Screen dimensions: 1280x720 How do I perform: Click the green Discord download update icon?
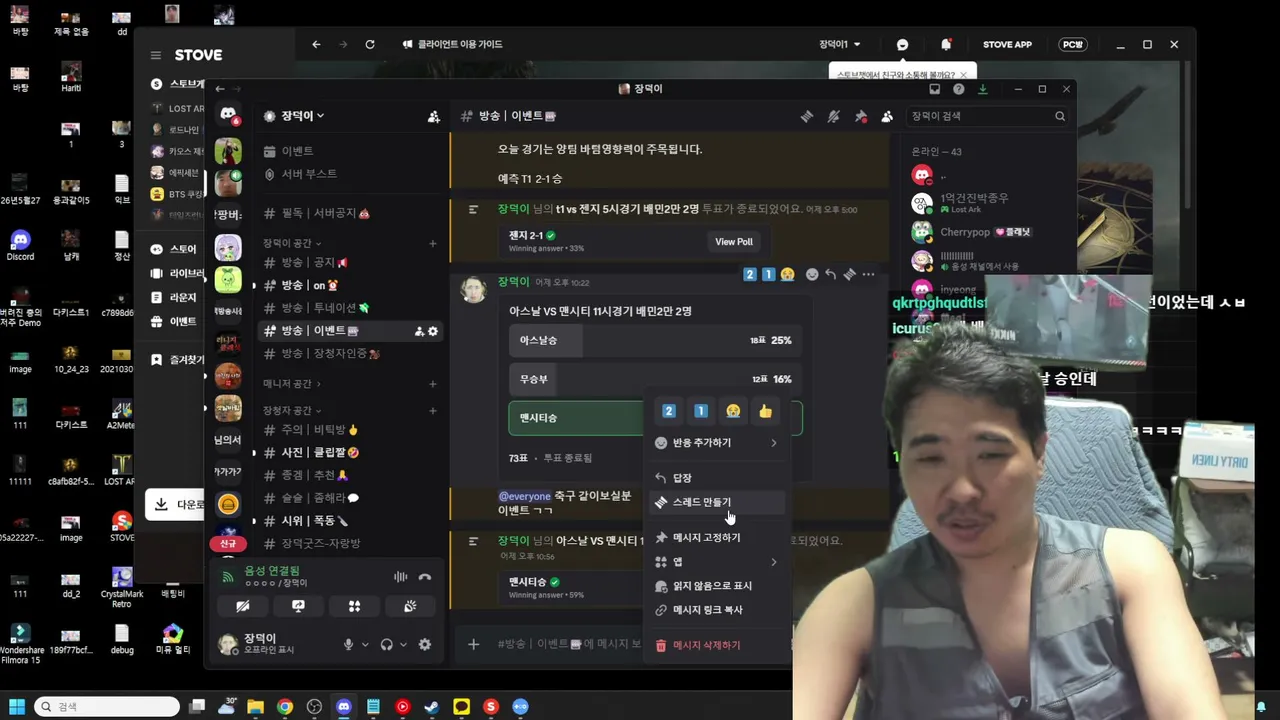(x=983, y=89)
